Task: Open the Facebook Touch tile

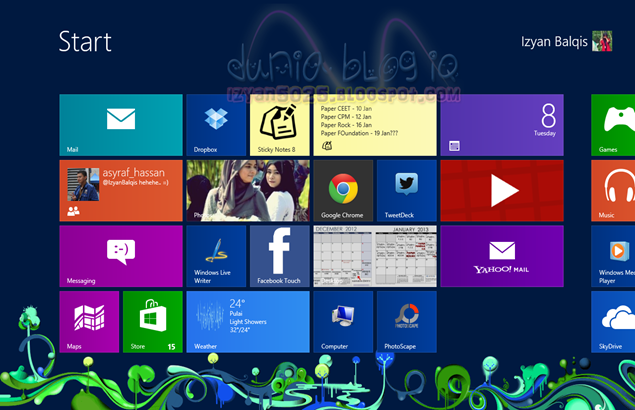Action: [279, 256]
